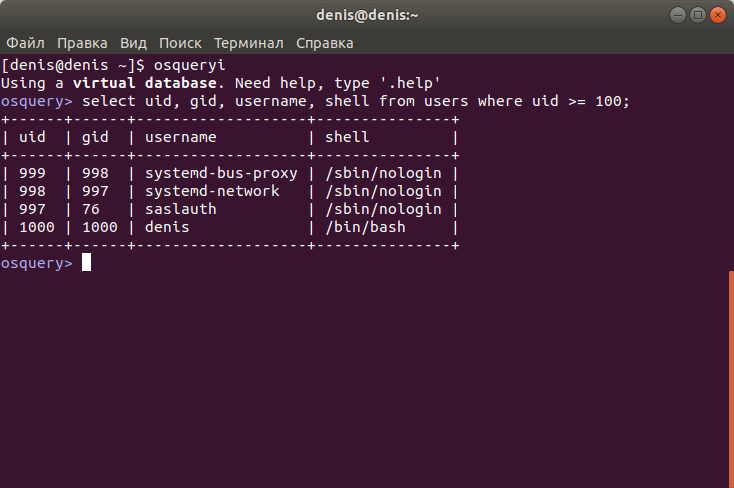The width and height of the screenshot is (734, 488).
Task: Minimize the terminal window
Action: [x=677, y=15]
